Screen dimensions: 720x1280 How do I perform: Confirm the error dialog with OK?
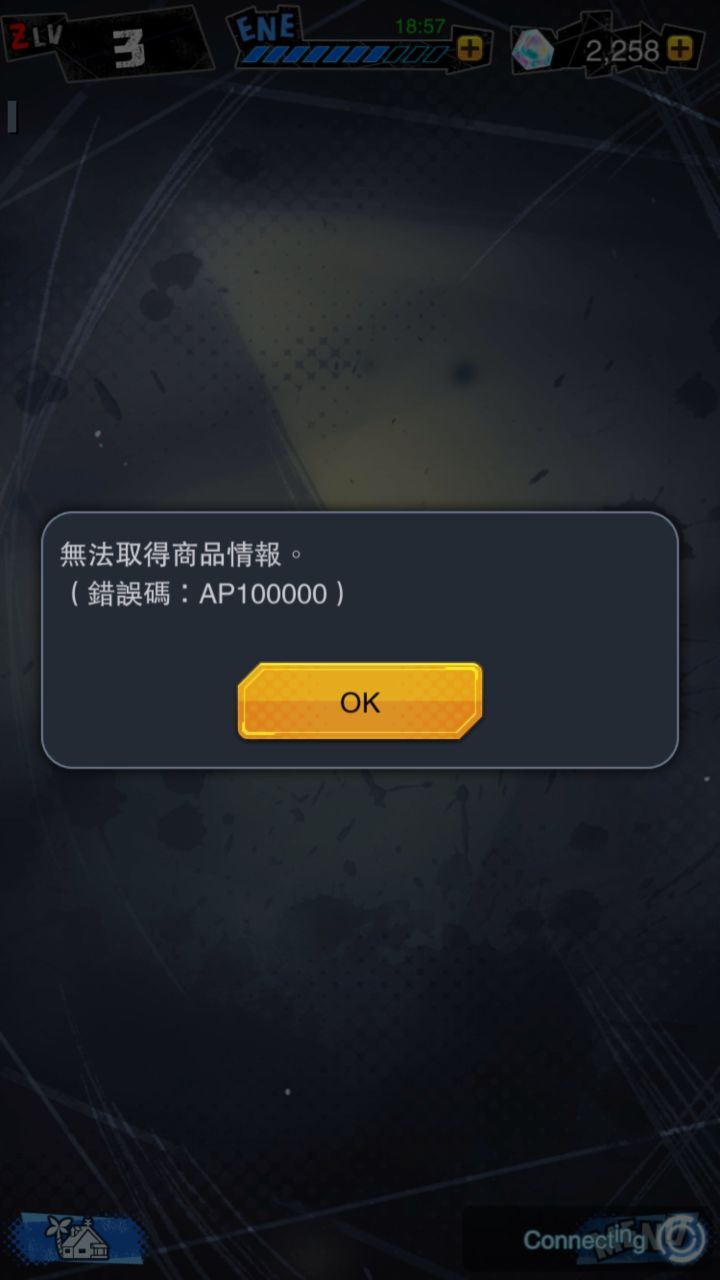coord(360,701)
